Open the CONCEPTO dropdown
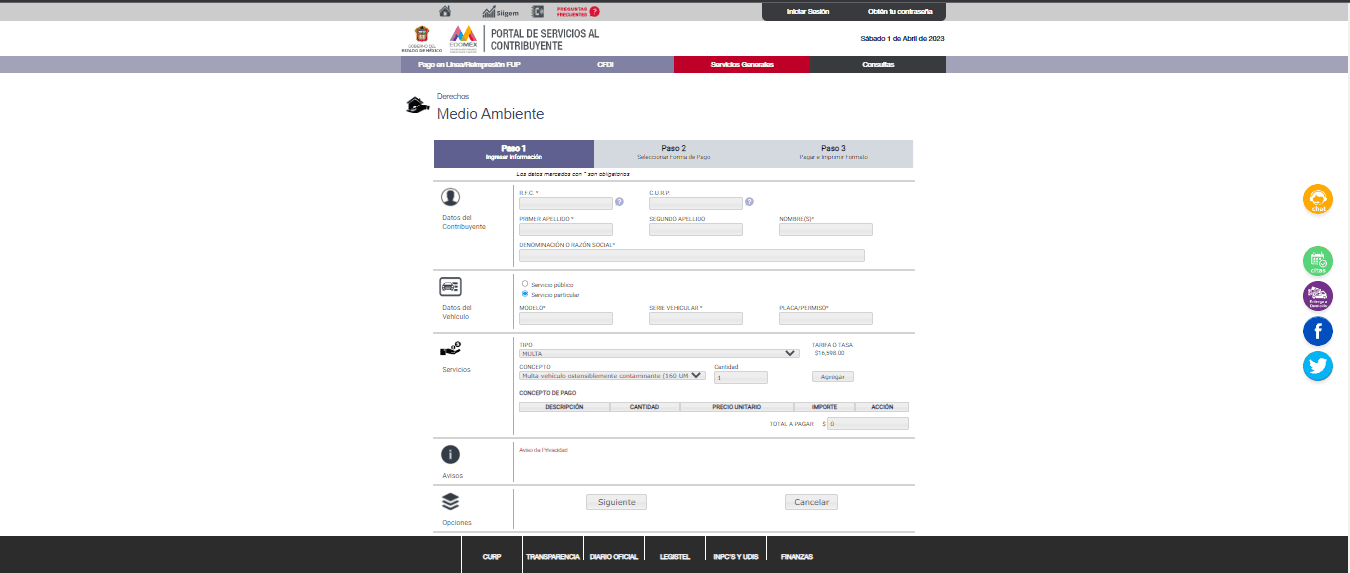The image size is (1350, 573). (612, 376)
